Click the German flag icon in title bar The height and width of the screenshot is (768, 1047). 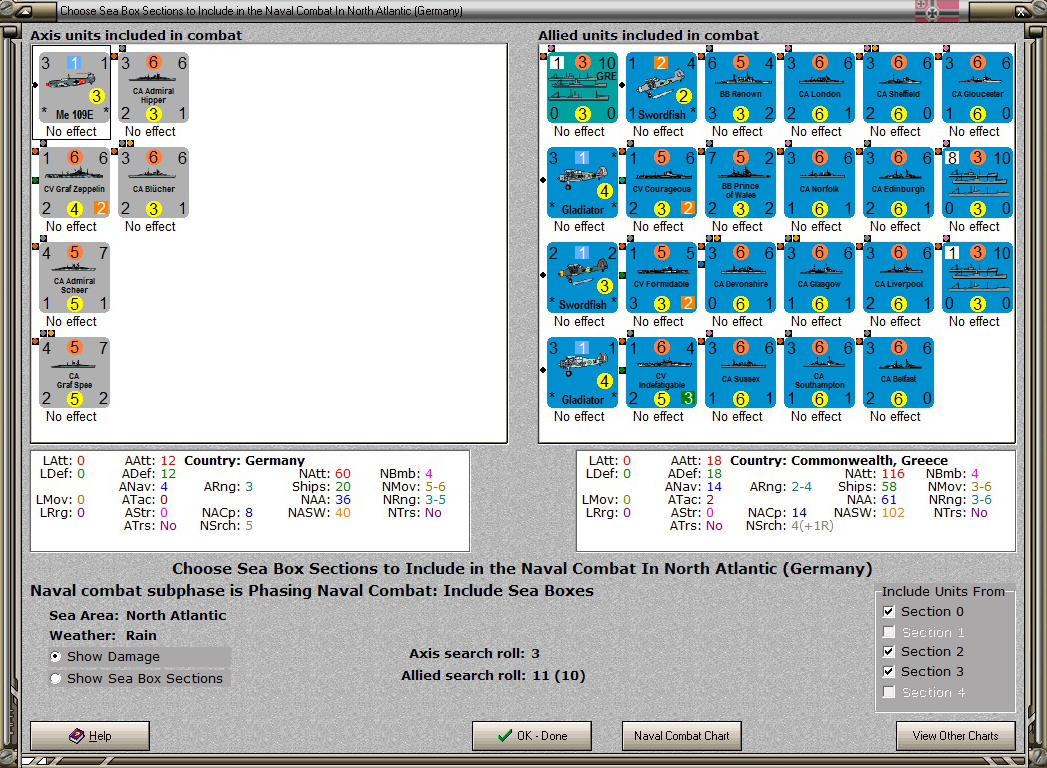[935, 11]
